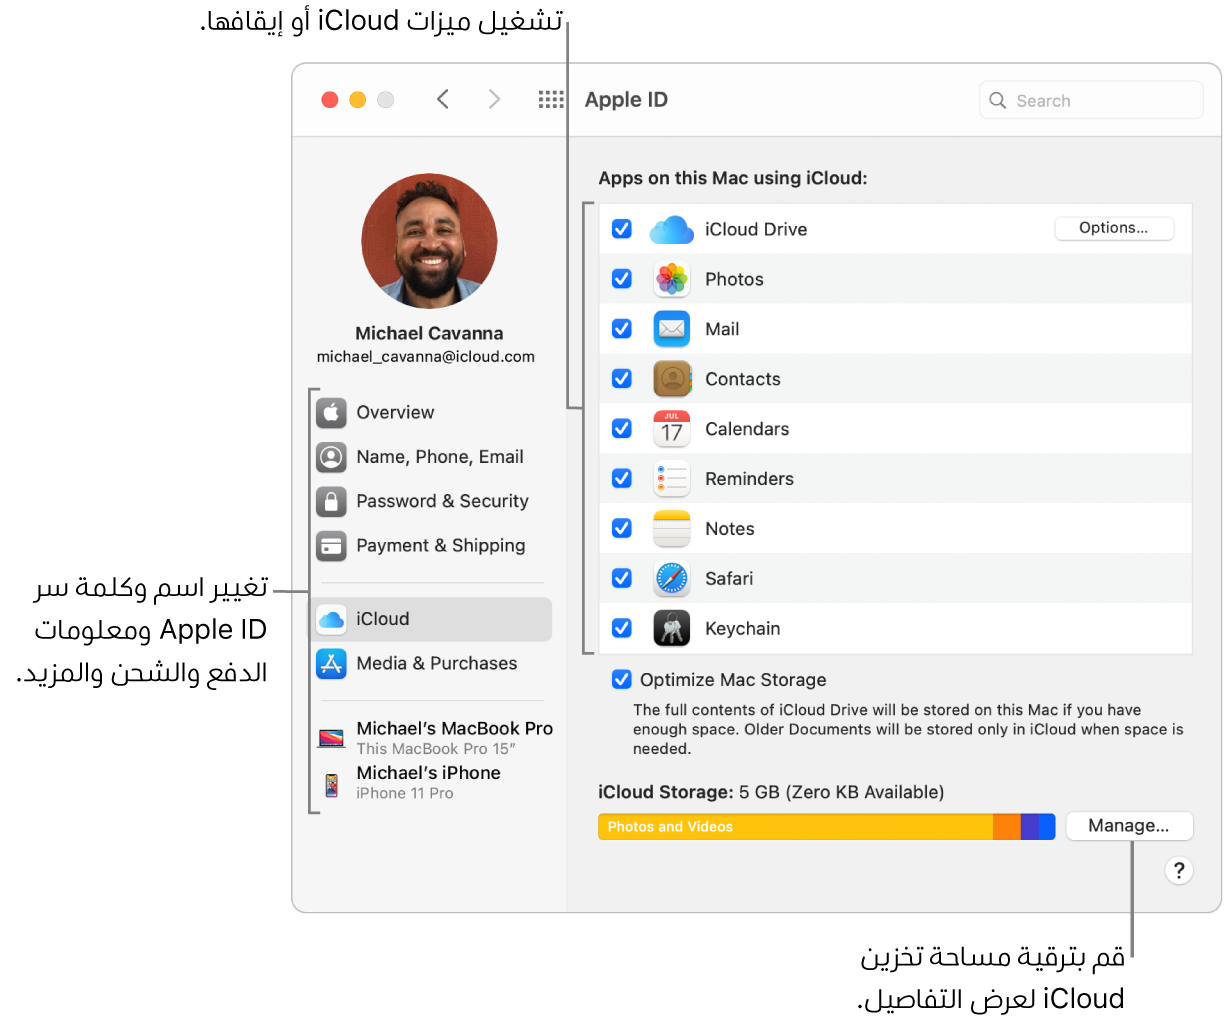1224x1024 pixels.
Task: Click the purple storage bar segment
Action: click(x=1030, y=827)
